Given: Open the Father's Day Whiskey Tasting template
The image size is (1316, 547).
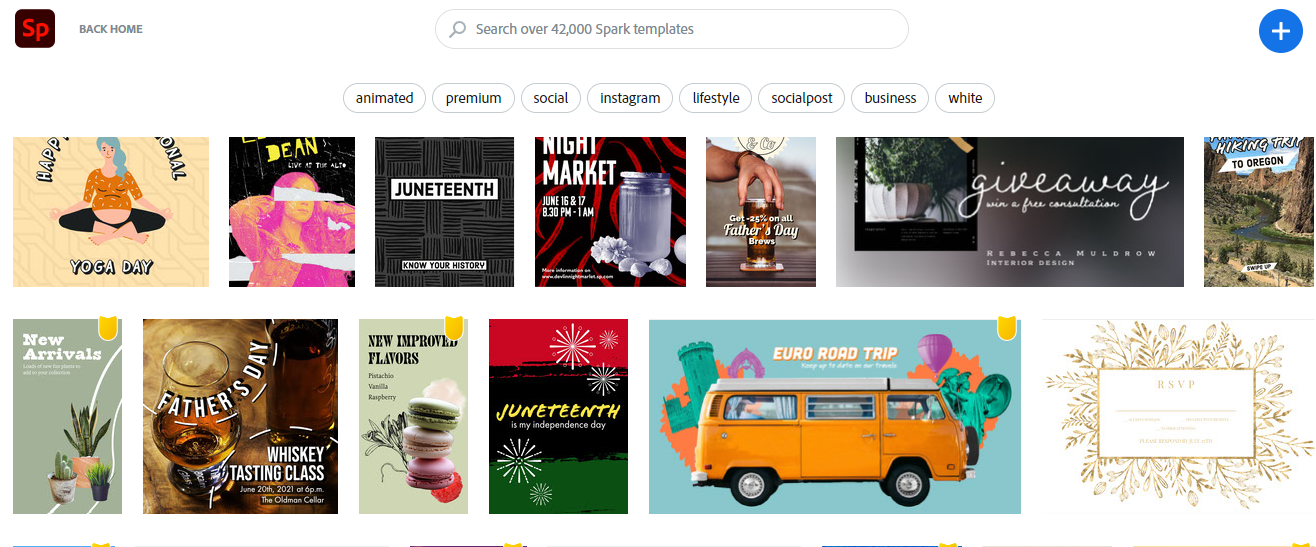Looking at the screenshot, I should tap(241, 417).
